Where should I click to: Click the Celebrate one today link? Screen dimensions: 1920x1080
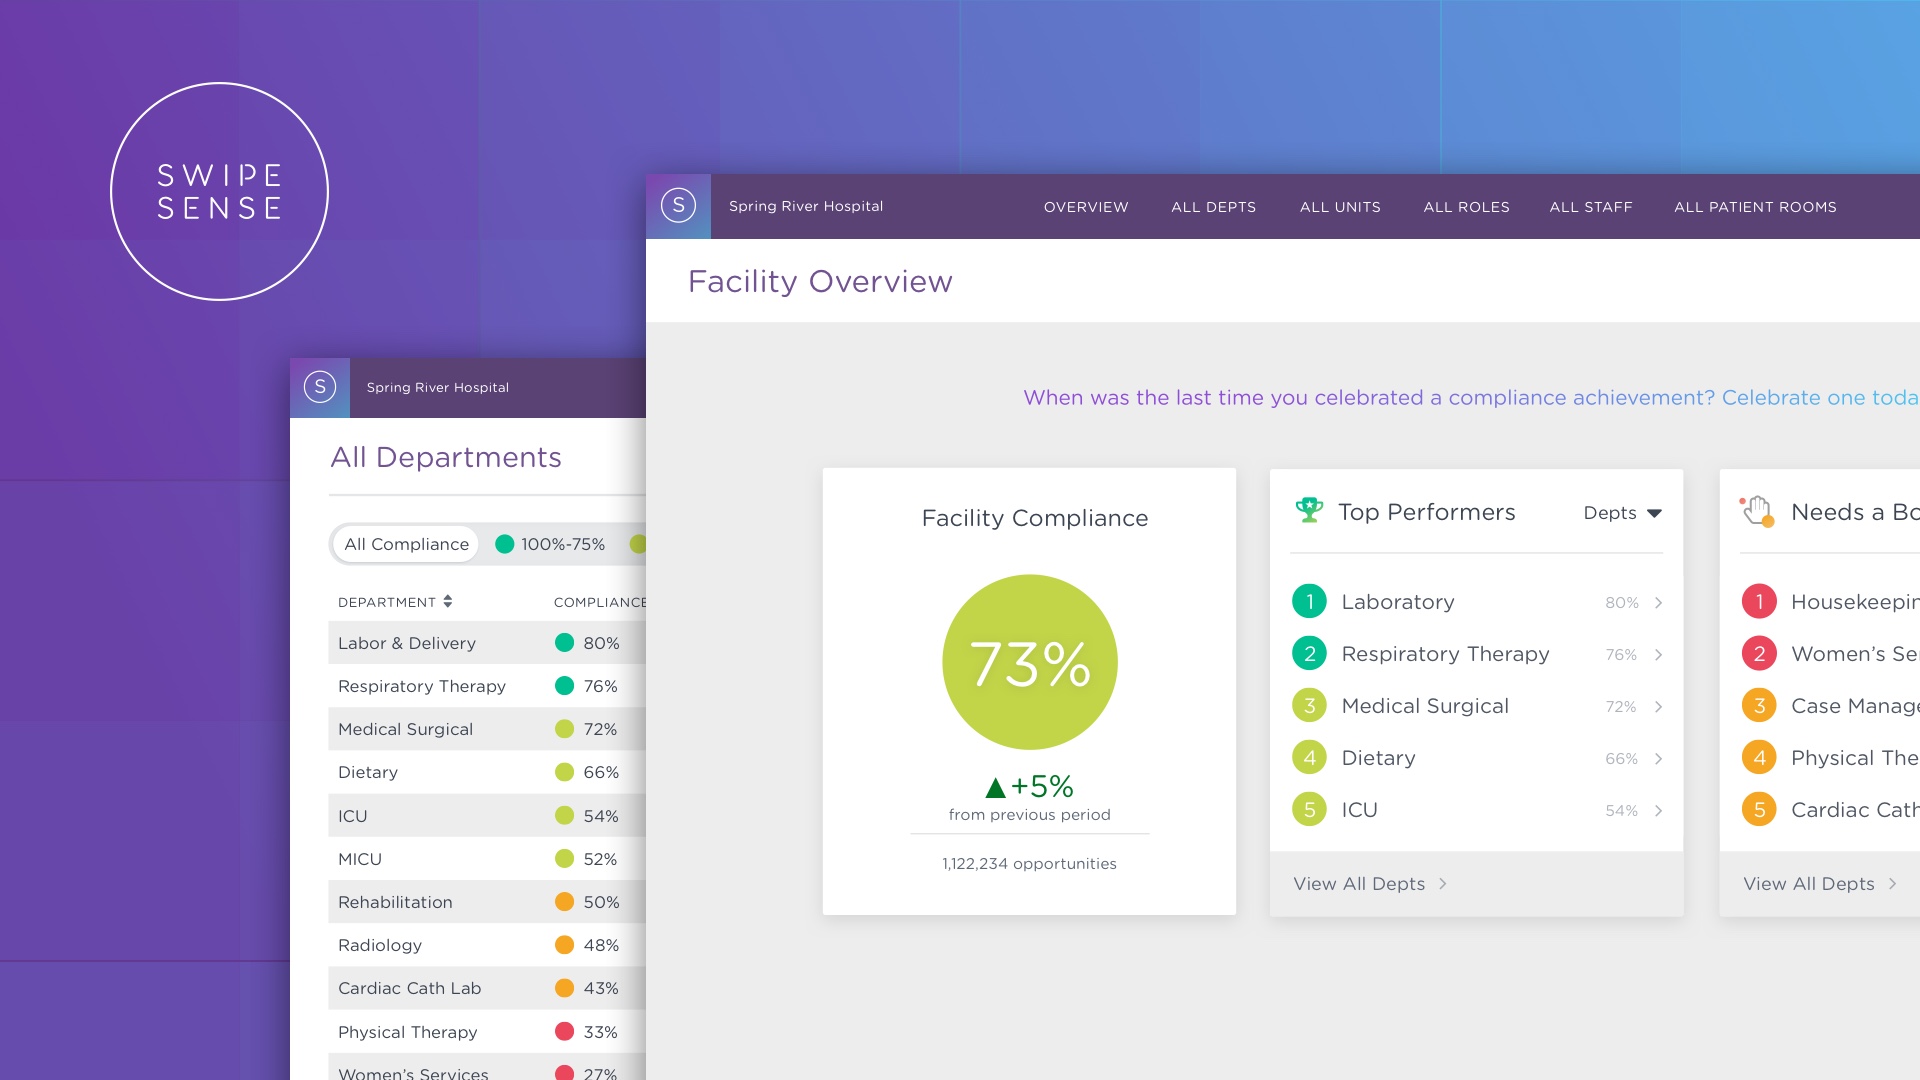tap(1819, 398)
